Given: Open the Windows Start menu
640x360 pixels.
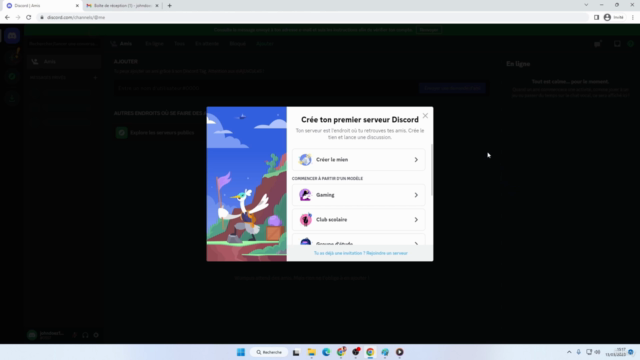Looking at the screenshot, I should [241, 352].
